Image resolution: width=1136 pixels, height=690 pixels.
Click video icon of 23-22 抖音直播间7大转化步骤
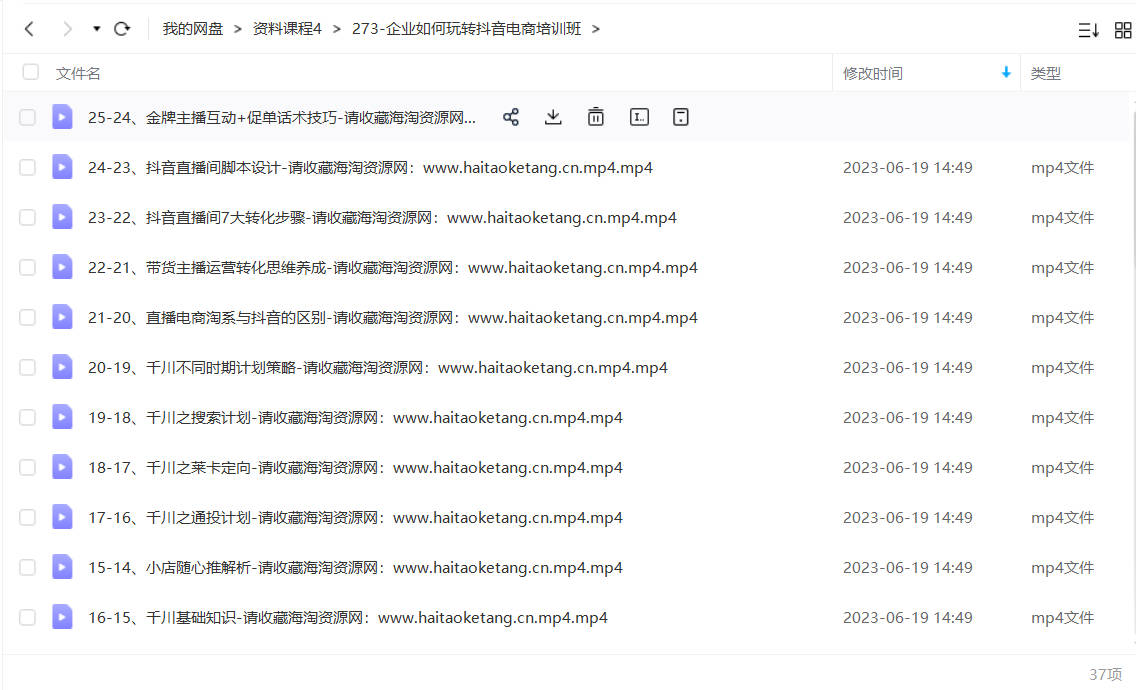click(62, 217)
